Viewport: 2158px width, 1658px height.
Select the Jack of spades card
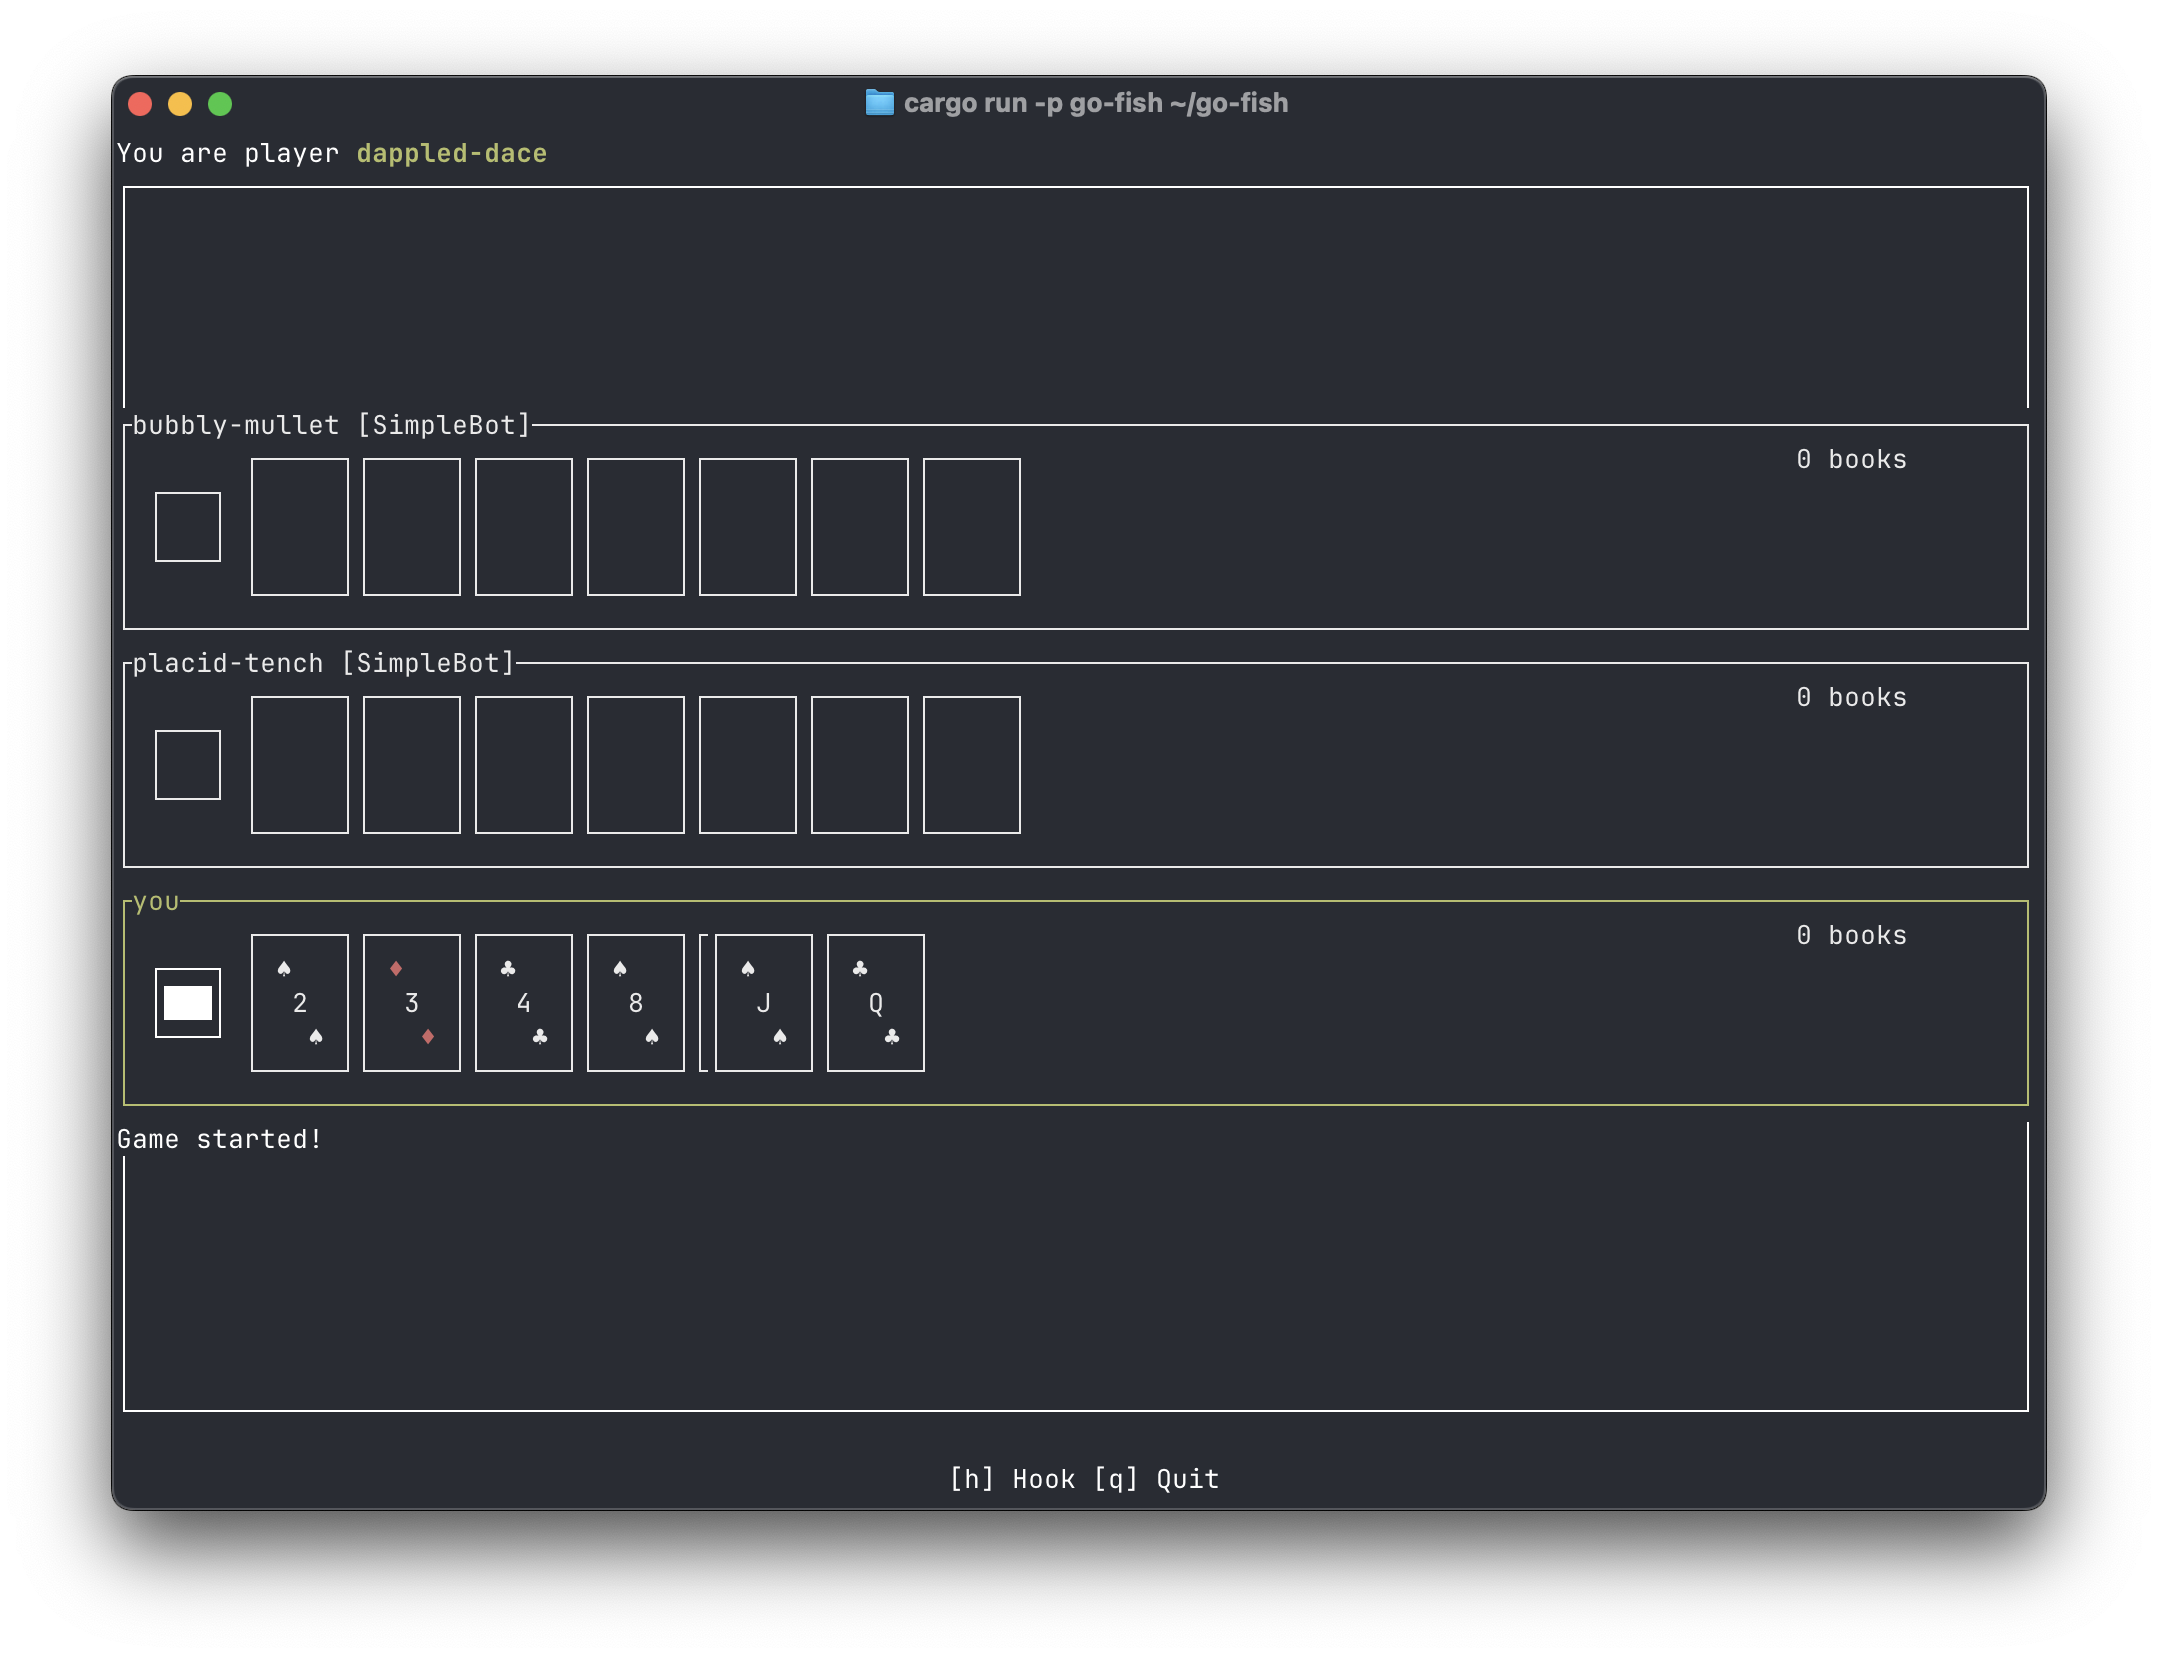[764, 1003]
